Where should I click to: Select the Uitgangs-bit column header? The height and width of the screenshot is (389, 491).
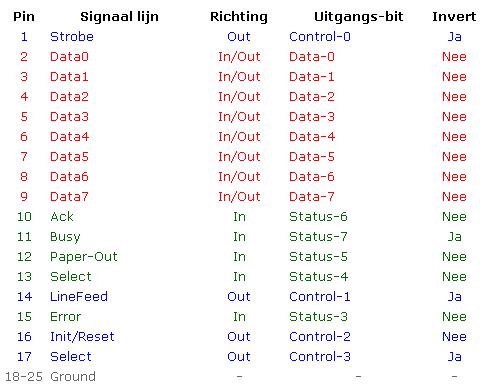[x=359, y=17]
